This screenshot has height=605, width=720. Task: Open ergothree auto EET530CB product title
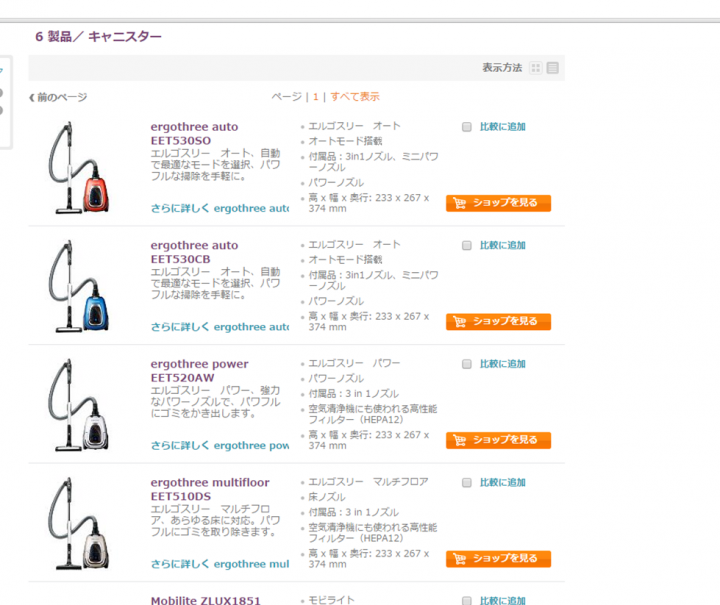pos(194,252)
